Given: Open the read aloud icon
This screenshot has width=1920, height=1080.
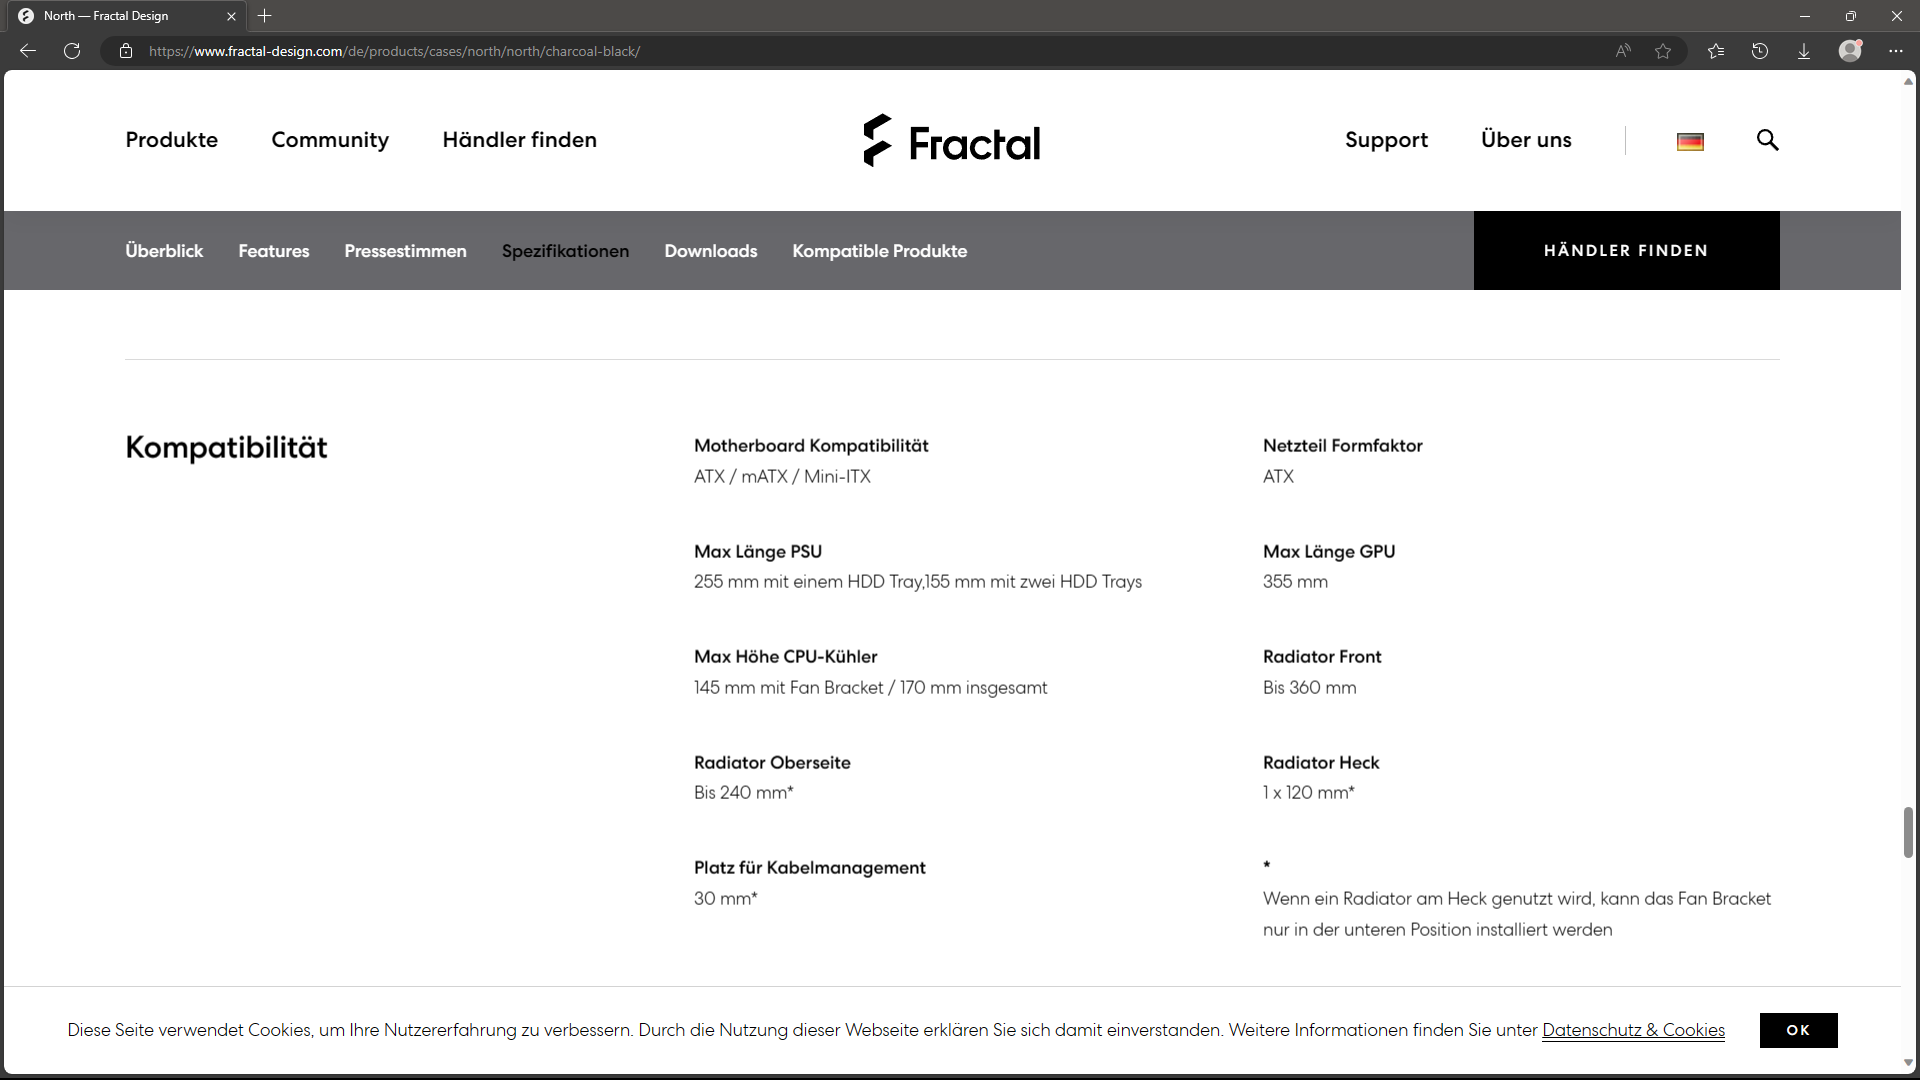Looking at the screenshot, I should point(1623,51).
